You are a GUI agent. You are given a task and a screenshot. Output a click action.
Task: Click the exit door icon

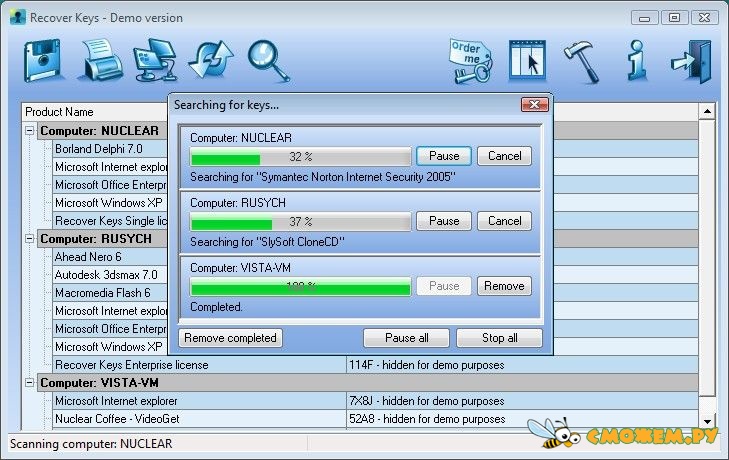coord(692,61)
